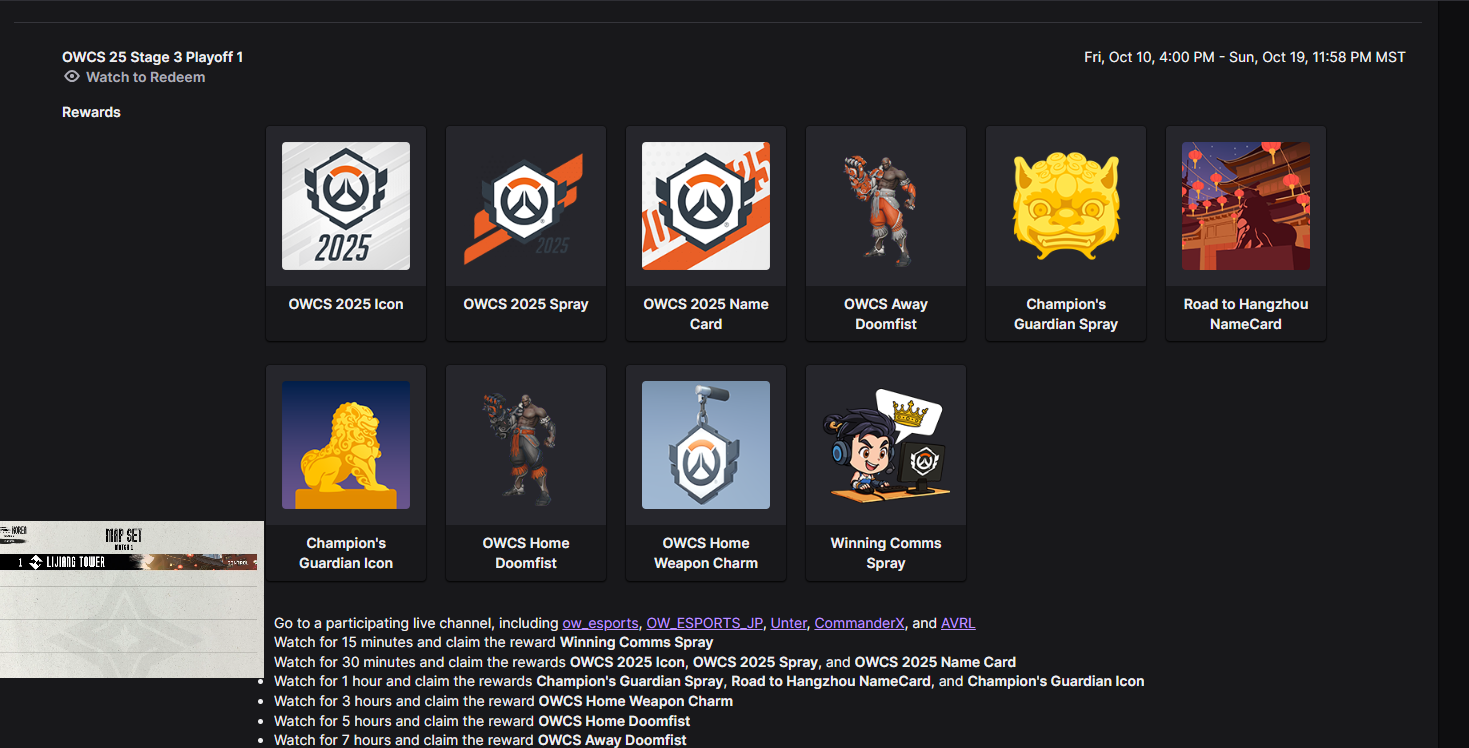Click the 'OWCS 2025 Name Card' caption under its card image
1469x748 pixels.
[706, 314]
